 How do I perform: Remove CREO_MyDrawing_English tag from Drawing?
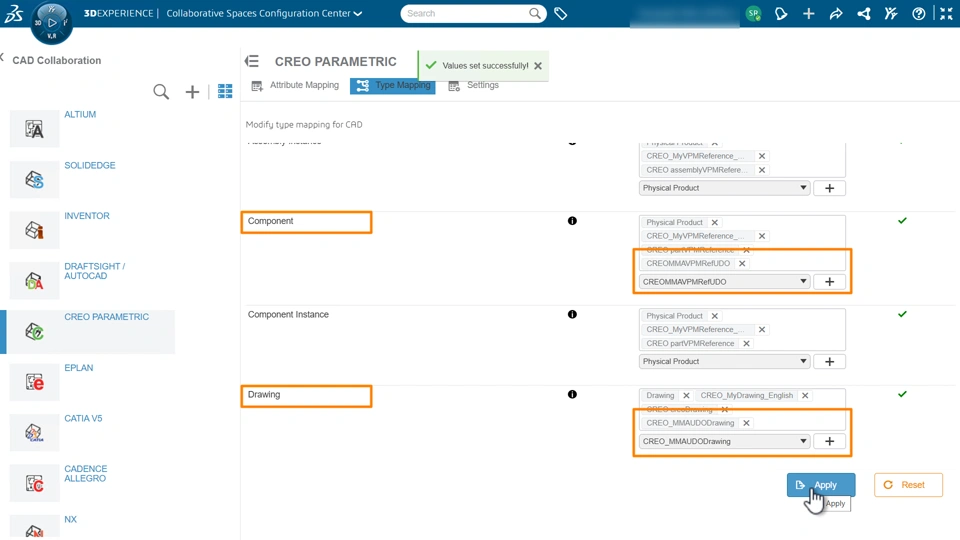tap(805, 396)
